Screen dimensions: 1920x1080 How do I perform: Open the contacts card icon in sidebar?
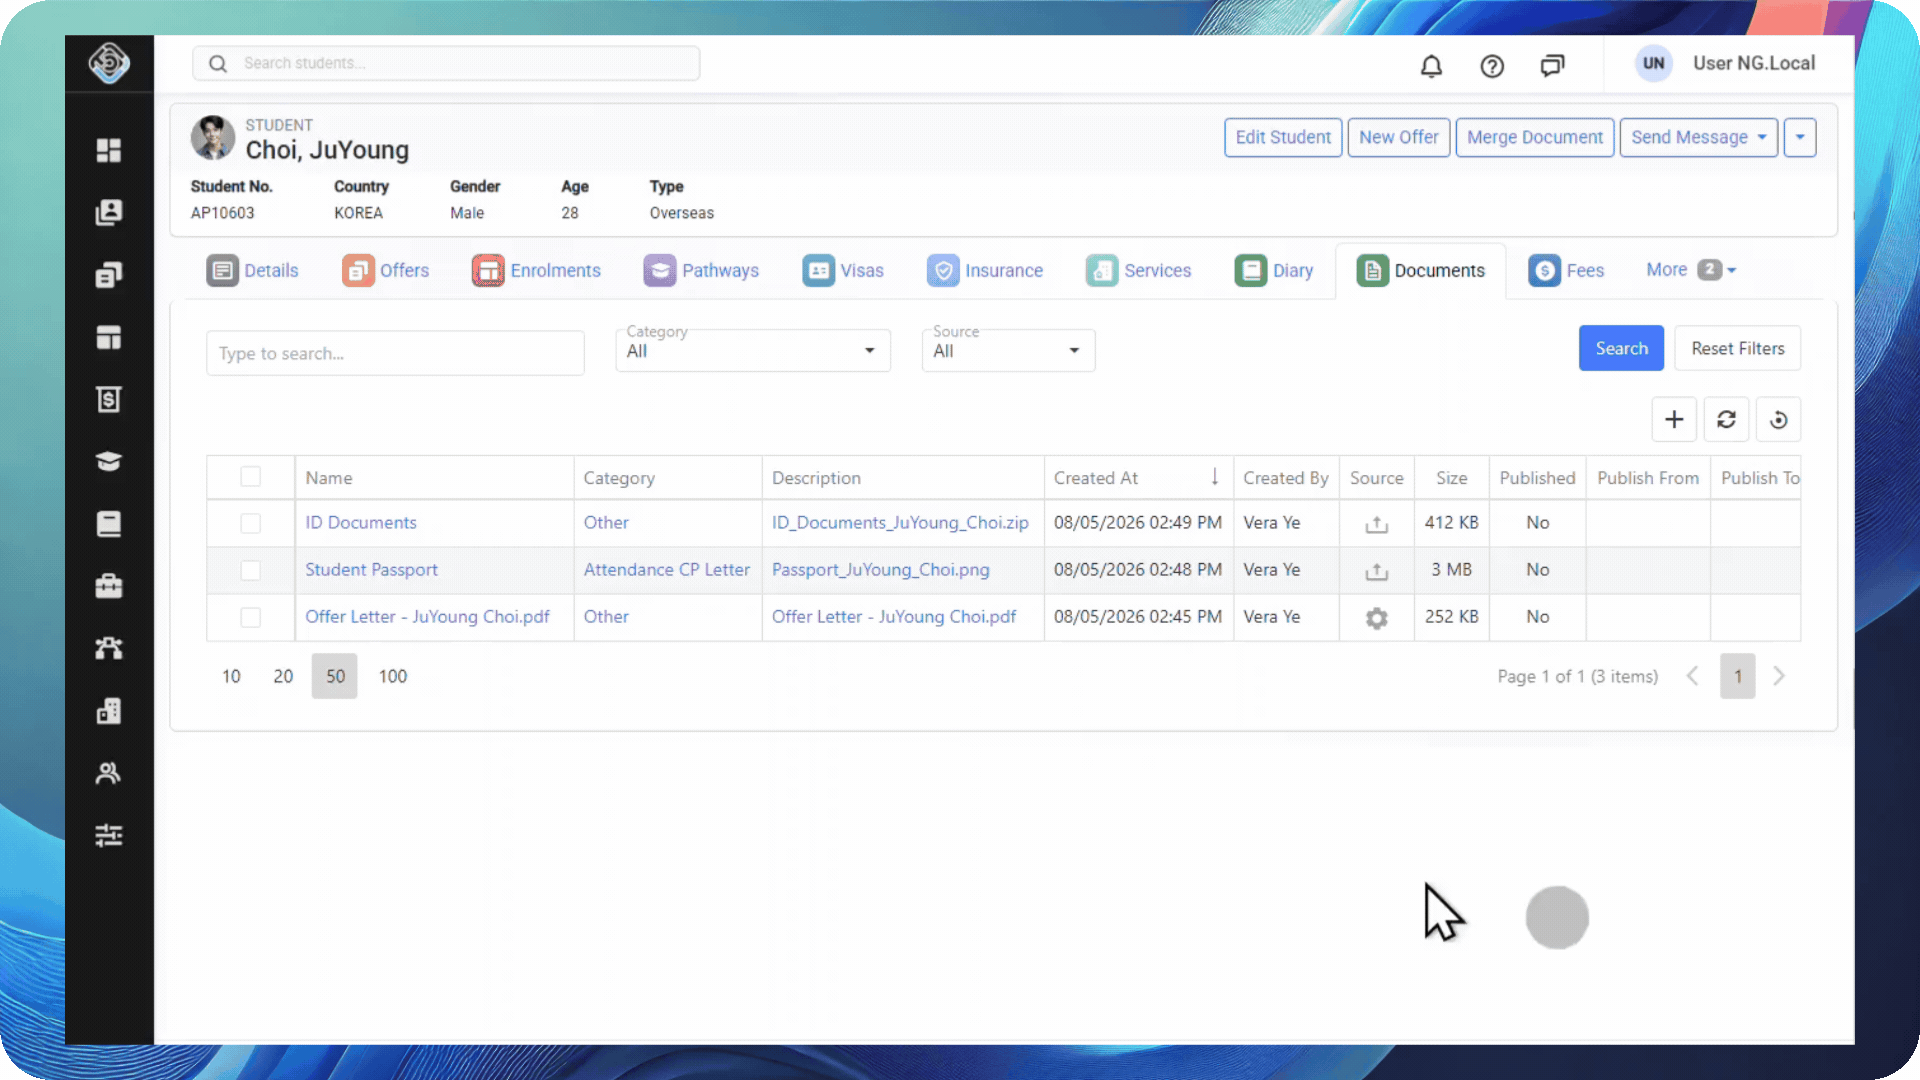(109, 212)
